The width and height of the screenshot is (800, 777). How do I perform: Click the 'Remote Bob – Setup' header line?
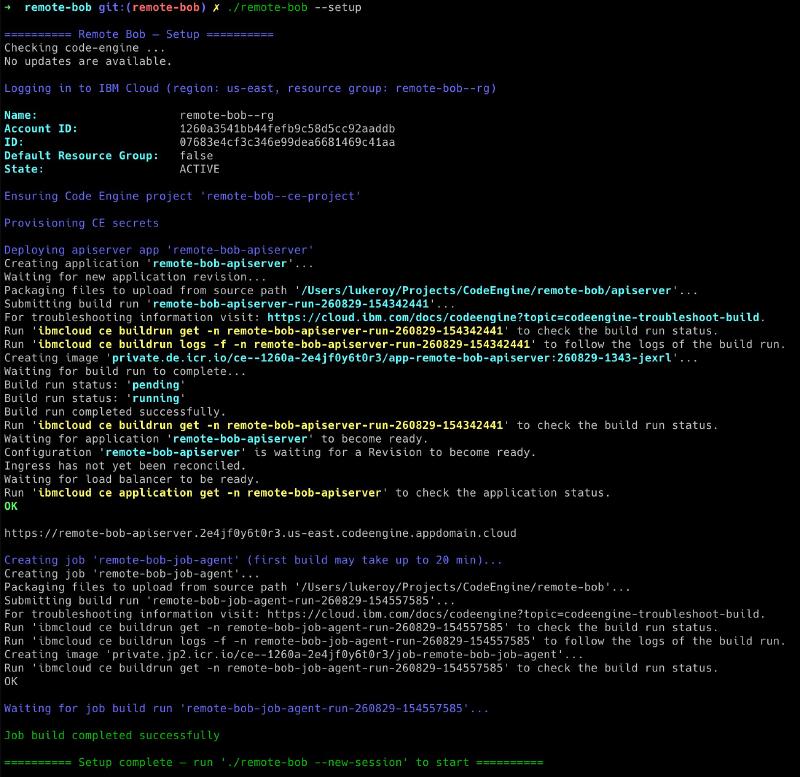139,34
